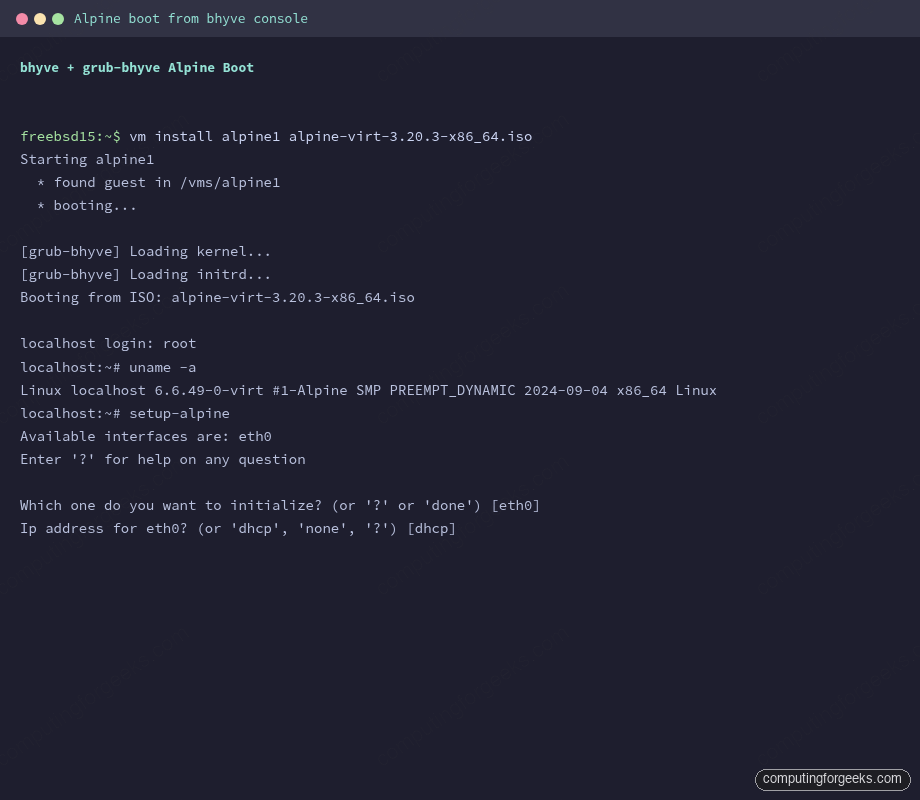Screen dimensions: 920x800
Task: Click the Available interfaces are eth0 line
Action: point(145,436)
